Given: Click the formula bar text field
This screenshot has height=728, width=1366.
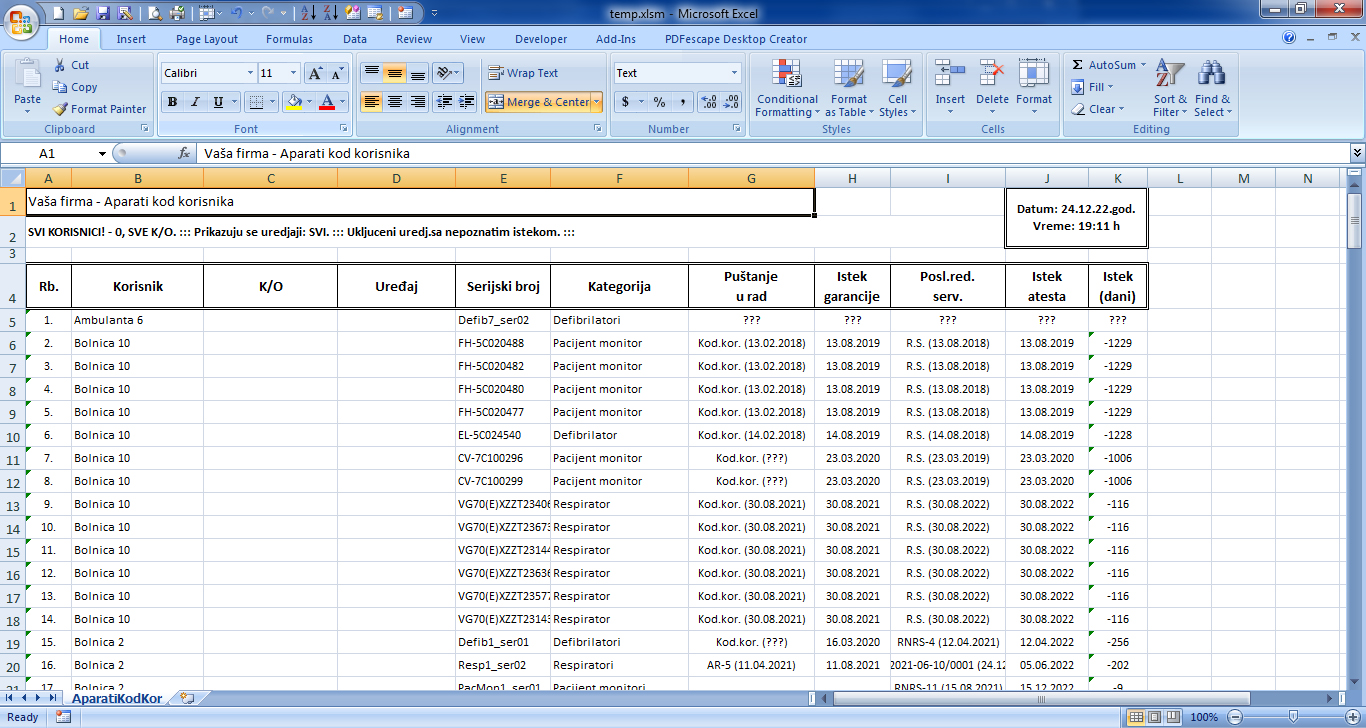Looking at the screenshot, I should coord(773,154).
